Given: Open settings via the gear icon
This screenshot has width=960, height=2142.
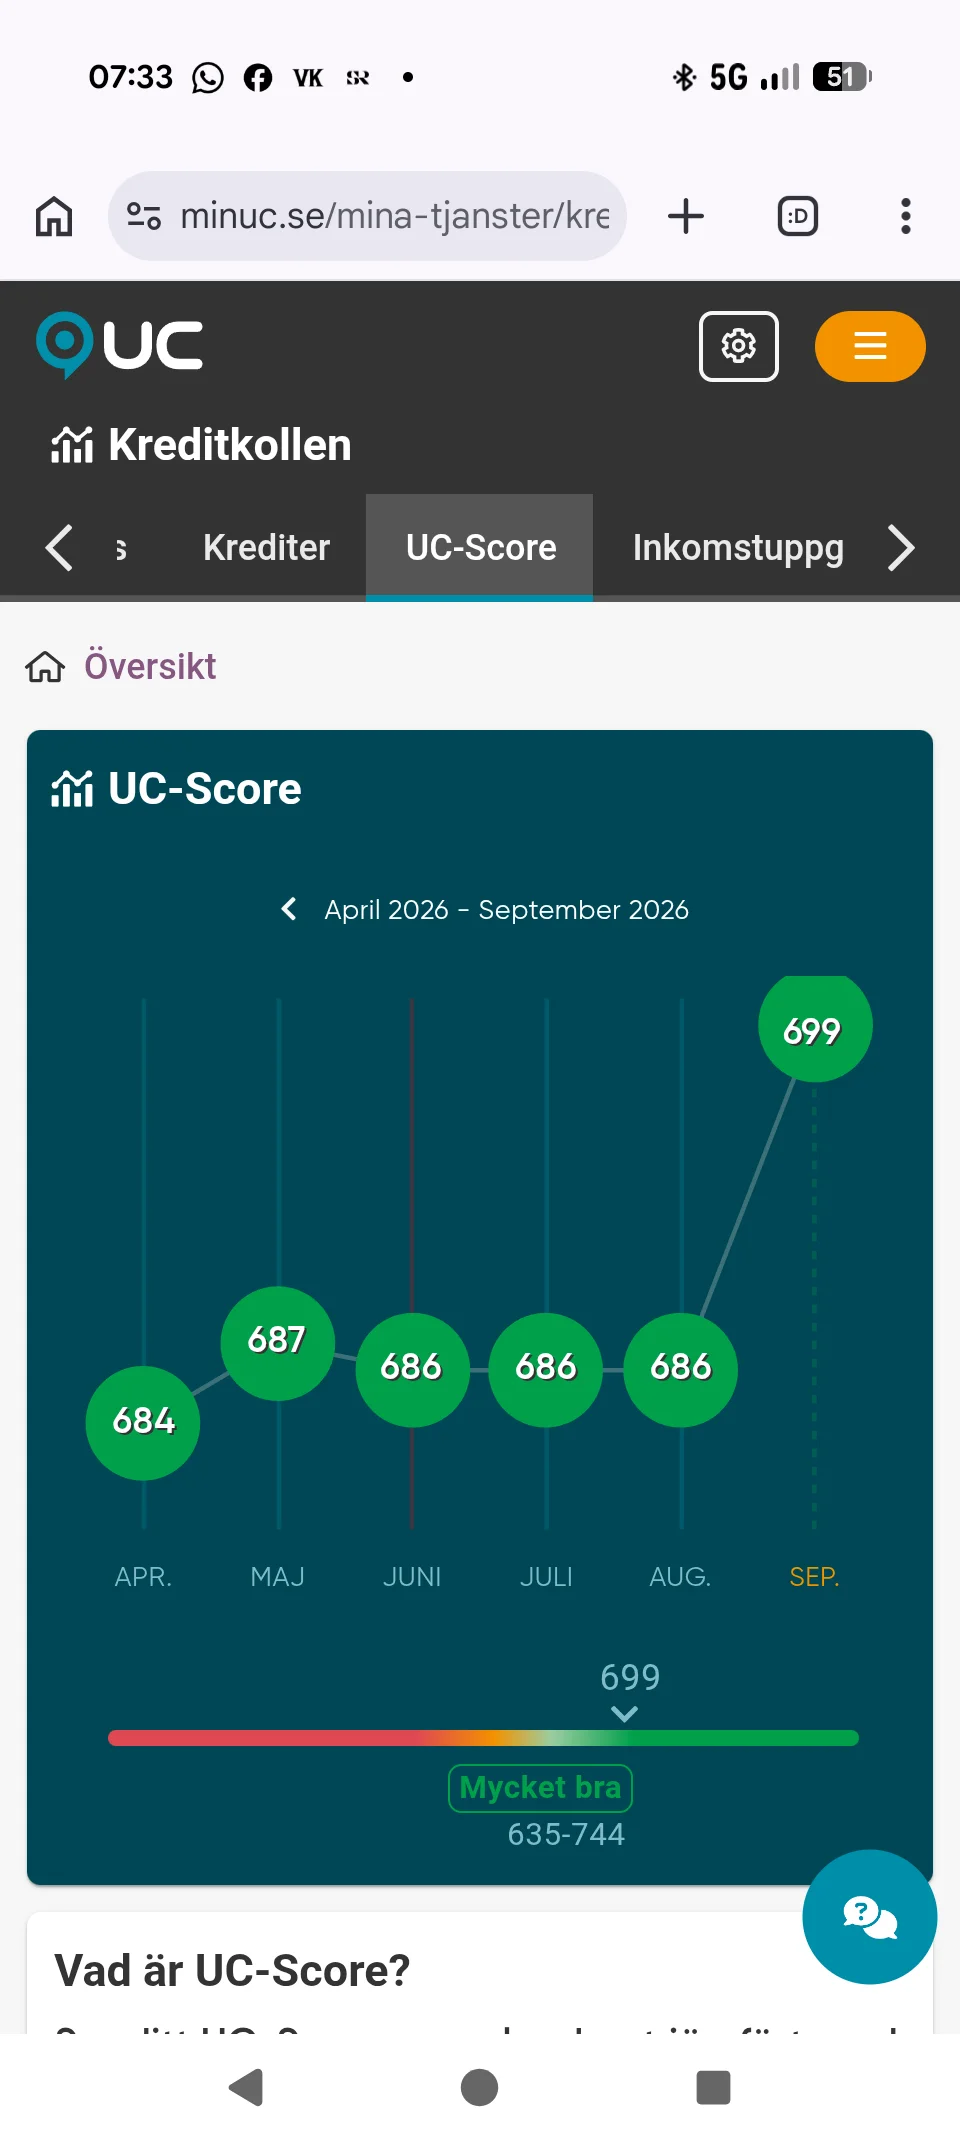Looking at the screenshot, I should click(x=739, y=346).
